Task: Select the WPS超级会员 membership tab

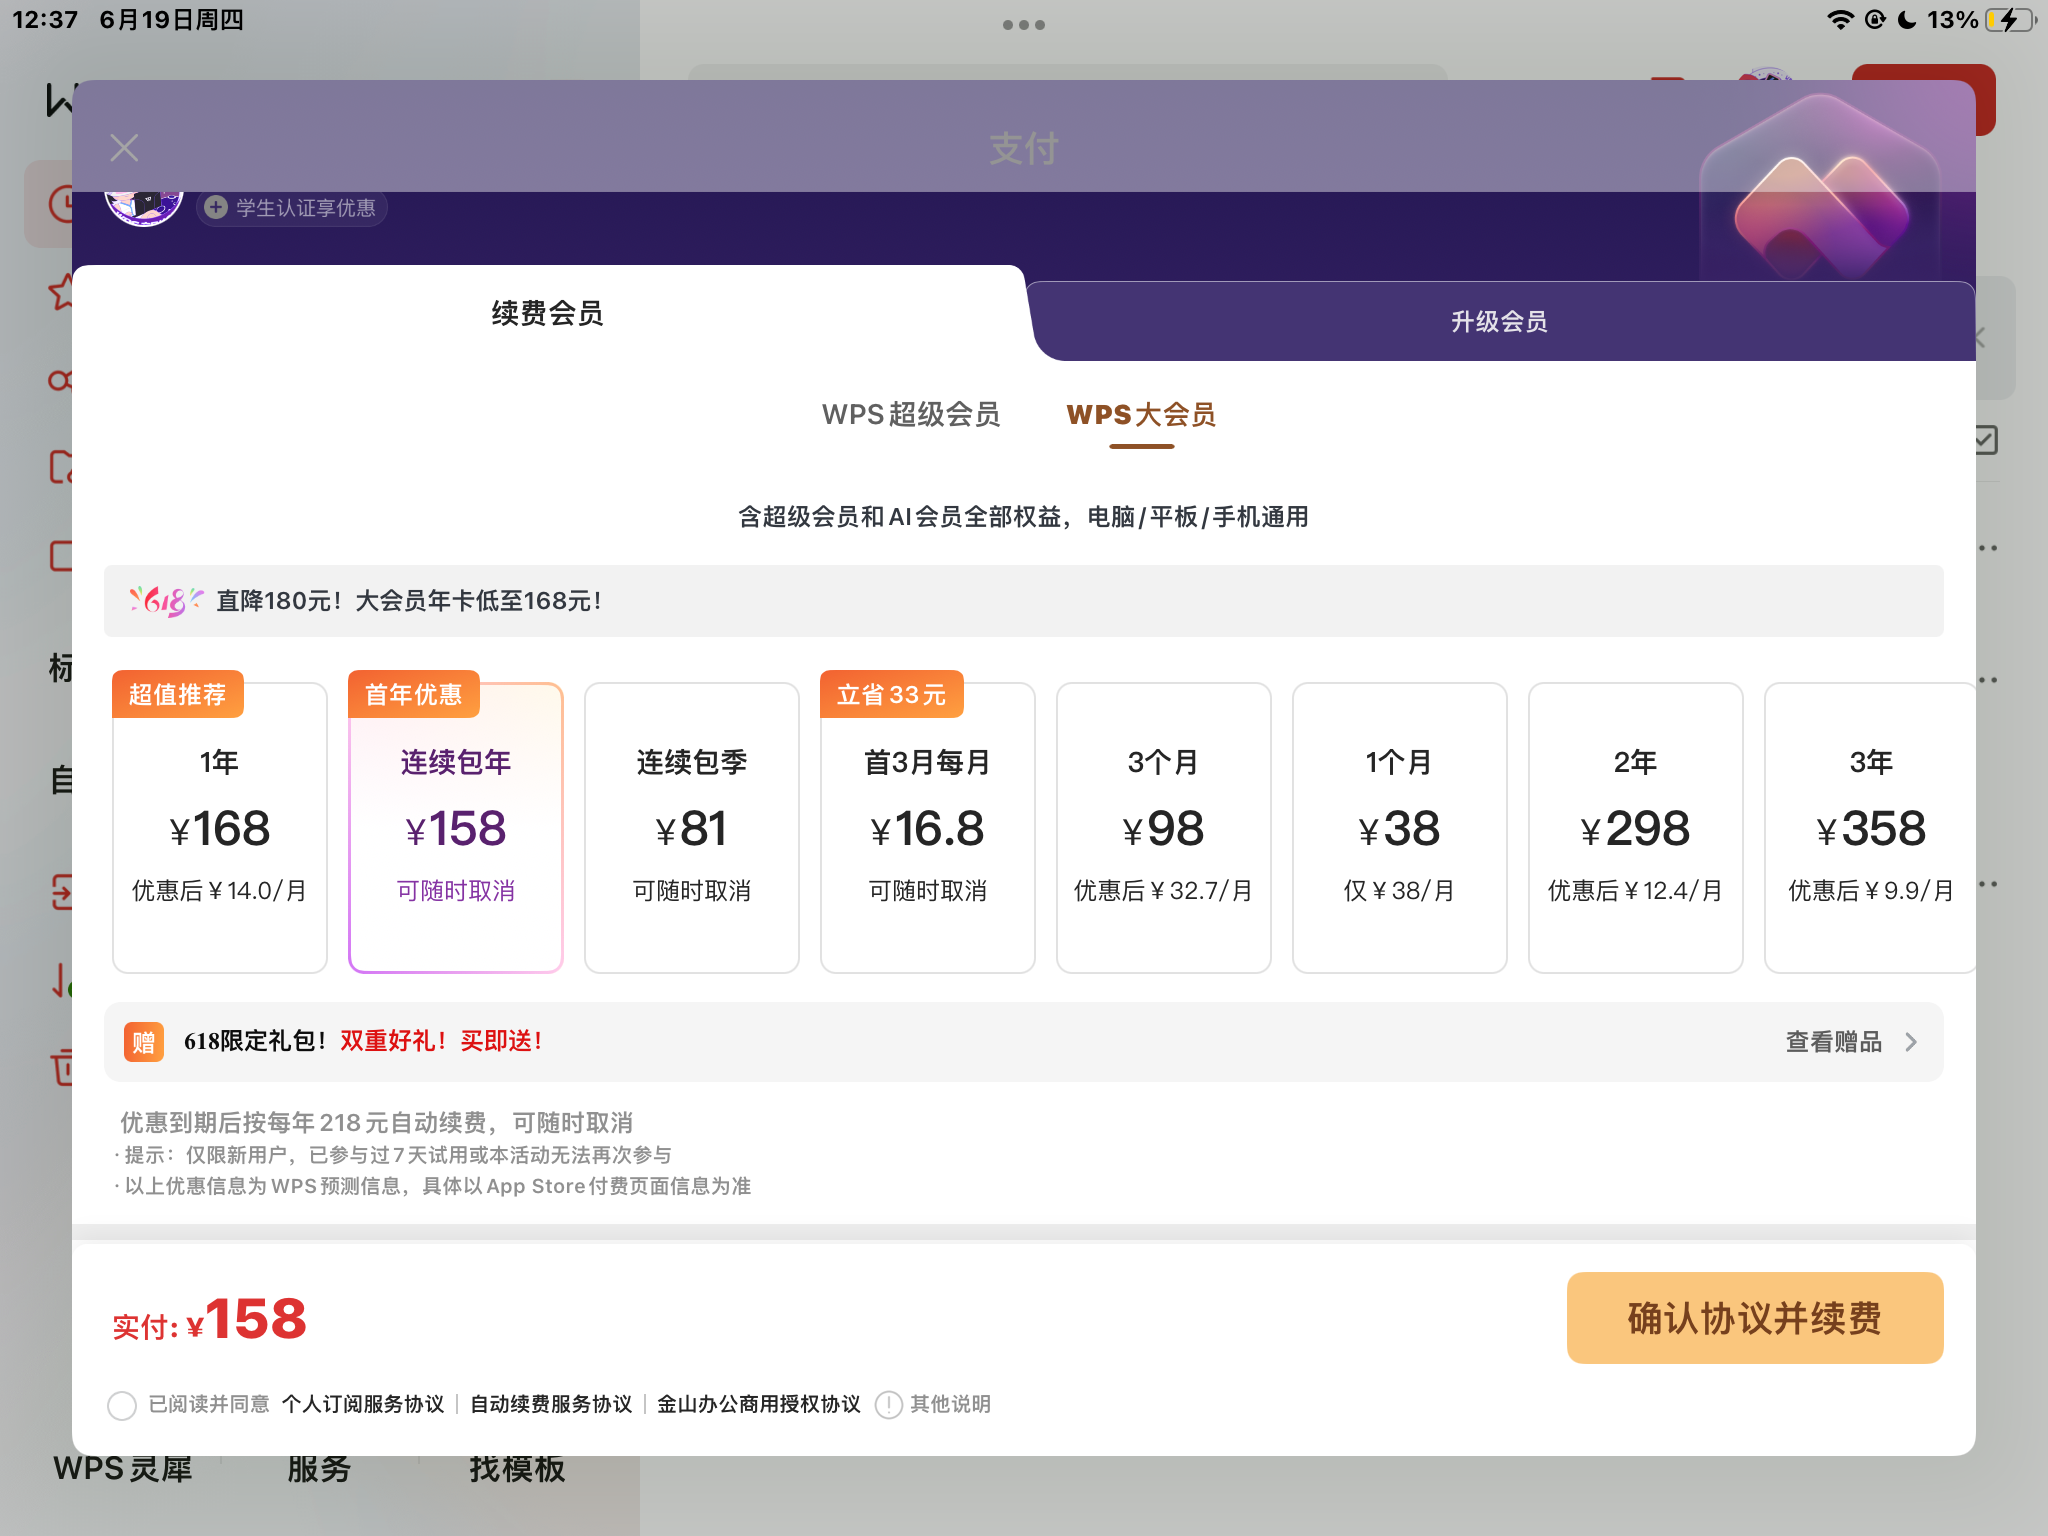Action: (911, 414)
